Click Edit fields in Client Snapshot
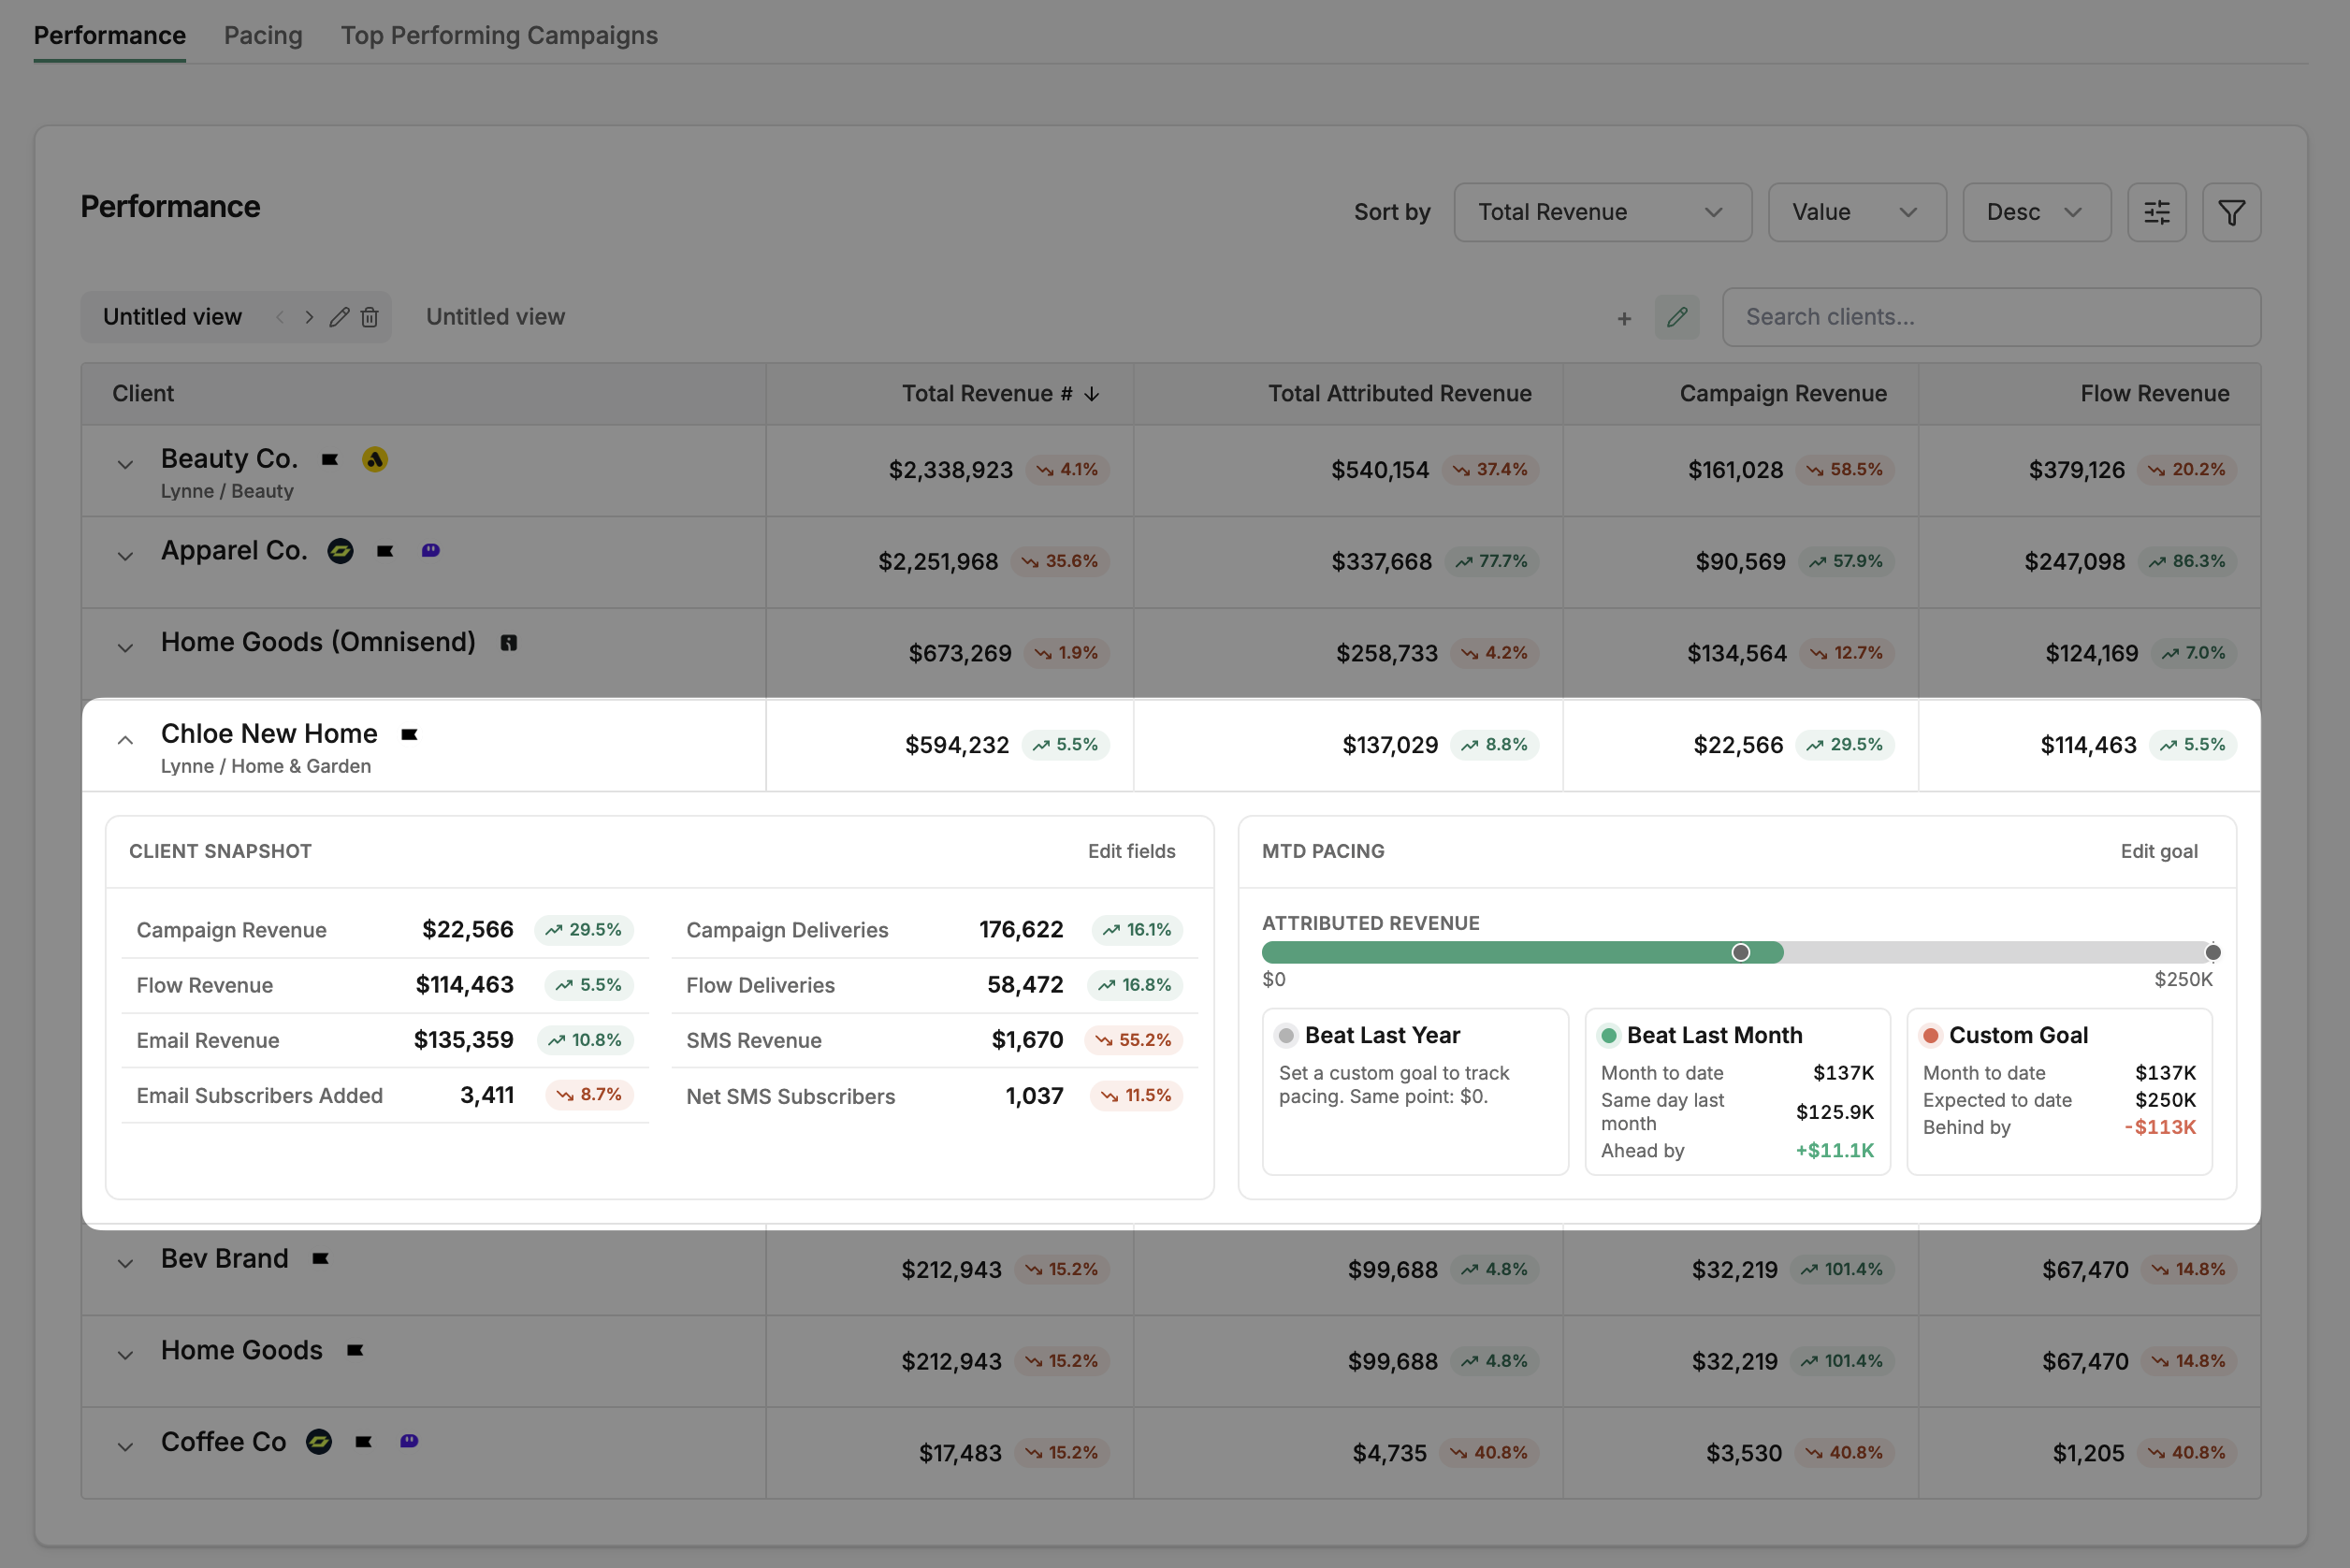 pos(1131,851)
